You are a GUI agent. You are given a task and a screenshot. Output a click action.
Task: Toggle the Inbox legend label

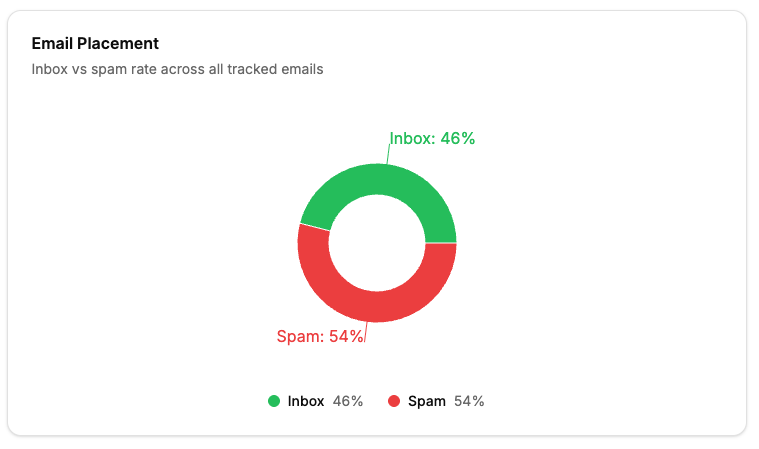tap(306, 401)
